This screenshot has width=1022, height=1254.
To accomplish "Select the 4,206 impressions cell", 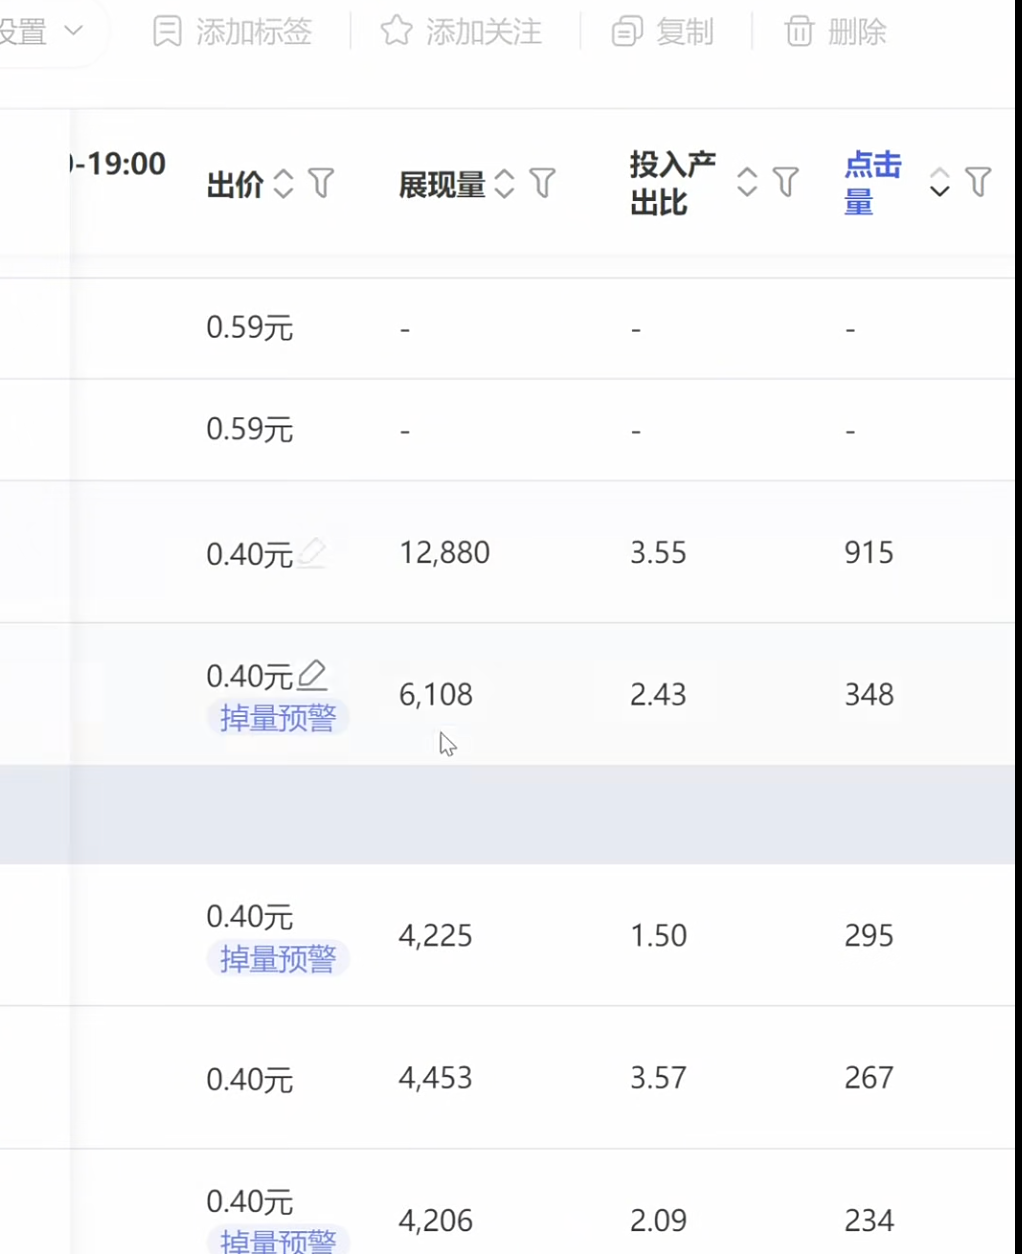I will pyautogui.click(x=436, y=1221).
